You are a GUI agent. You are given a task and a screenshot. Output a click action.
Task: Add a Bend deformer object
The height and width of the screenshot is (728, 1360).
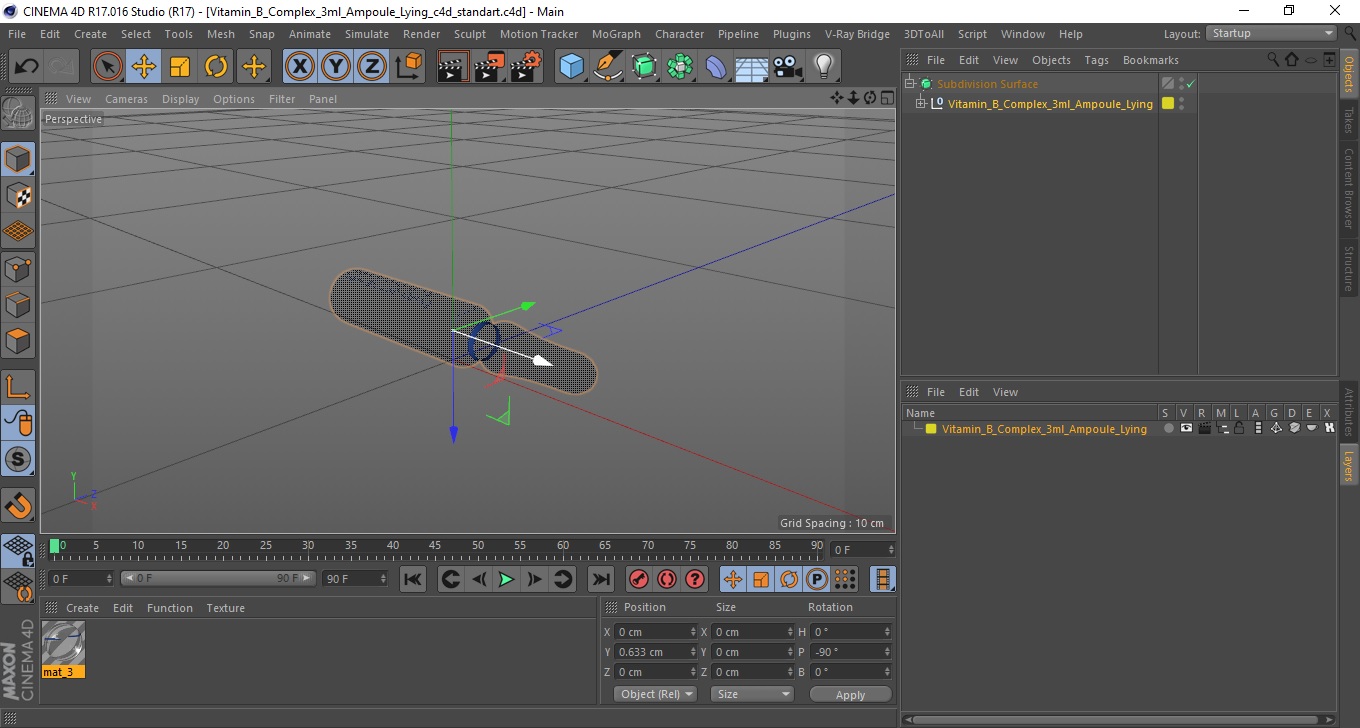[x=717, y=67]
